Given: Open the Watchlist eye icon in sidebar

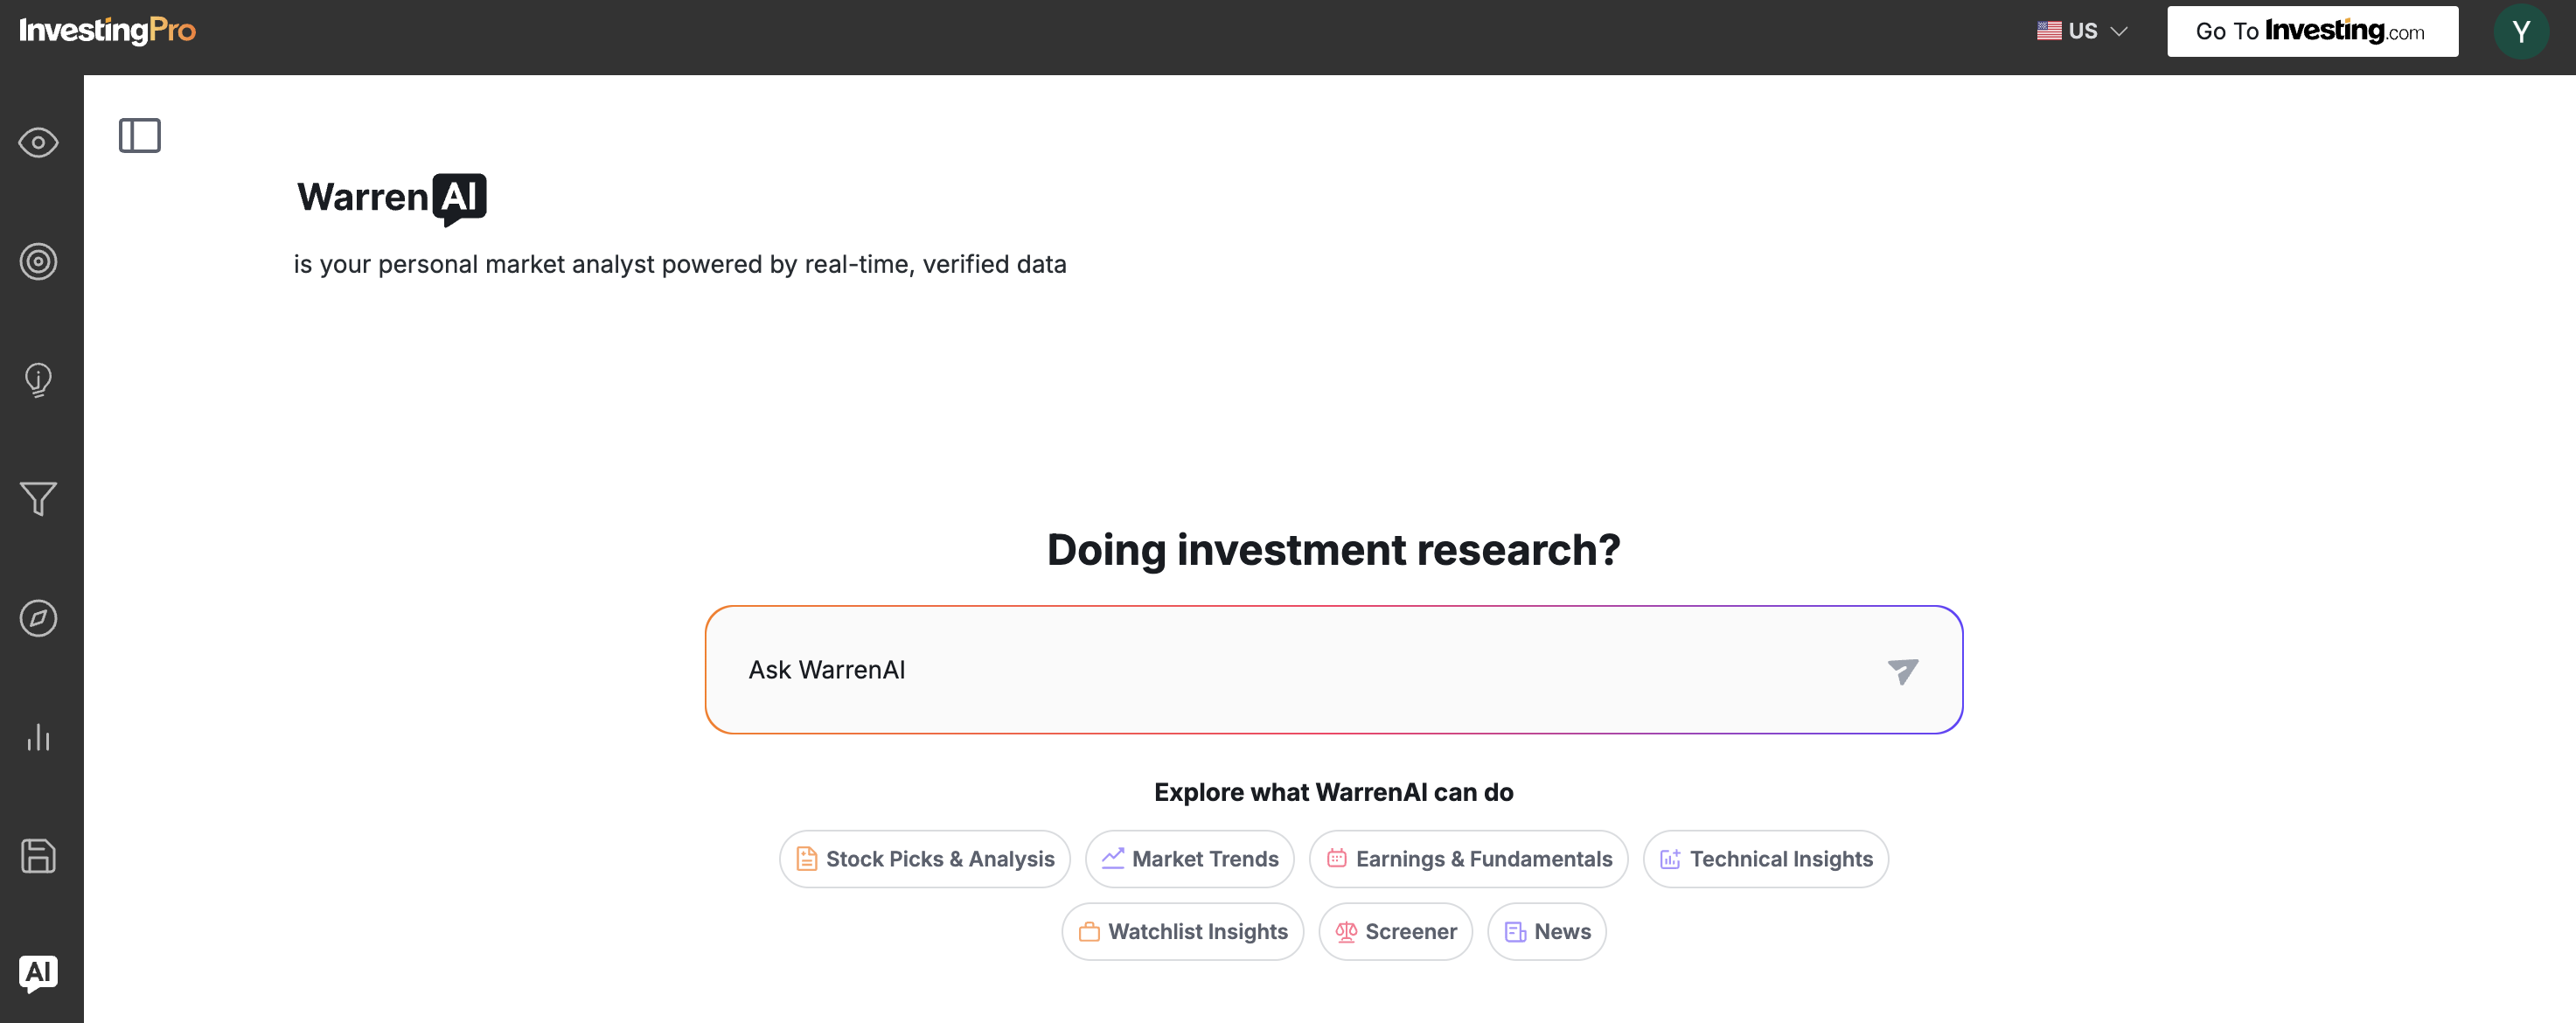Looking at the screenshot, I should [37, 142].
